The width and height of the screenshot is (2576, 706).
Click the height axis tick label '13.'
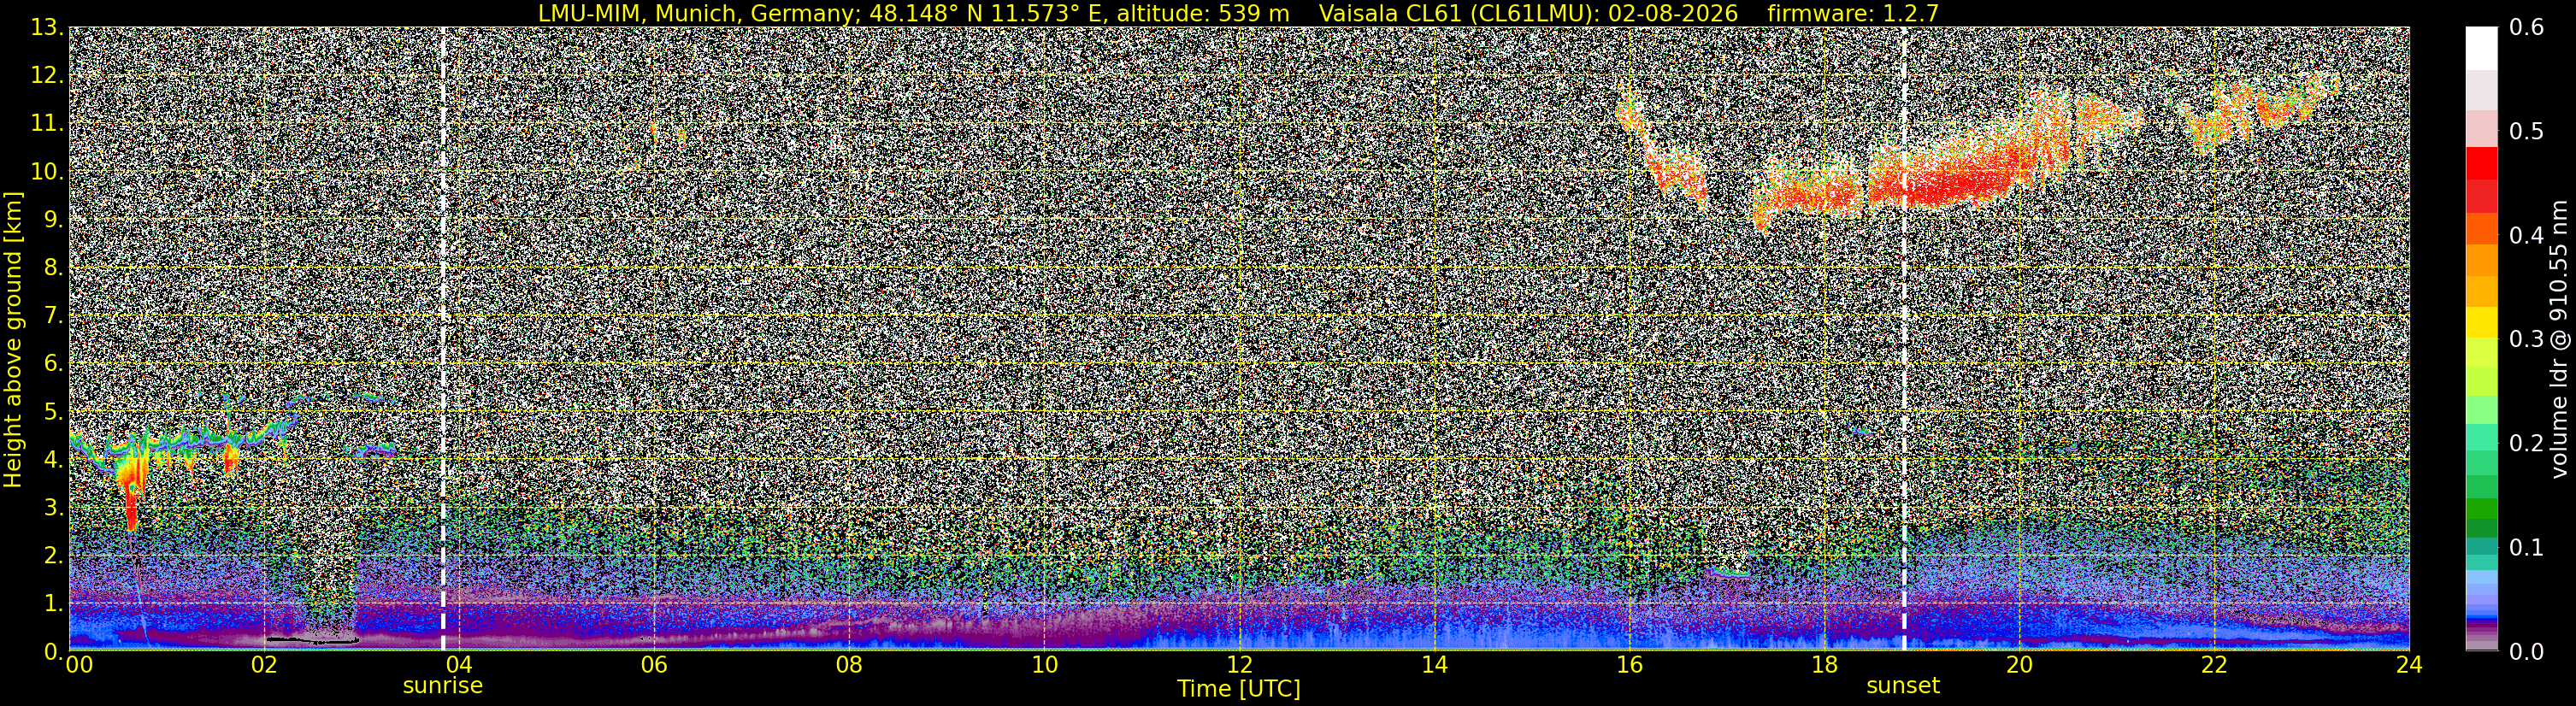46,27
